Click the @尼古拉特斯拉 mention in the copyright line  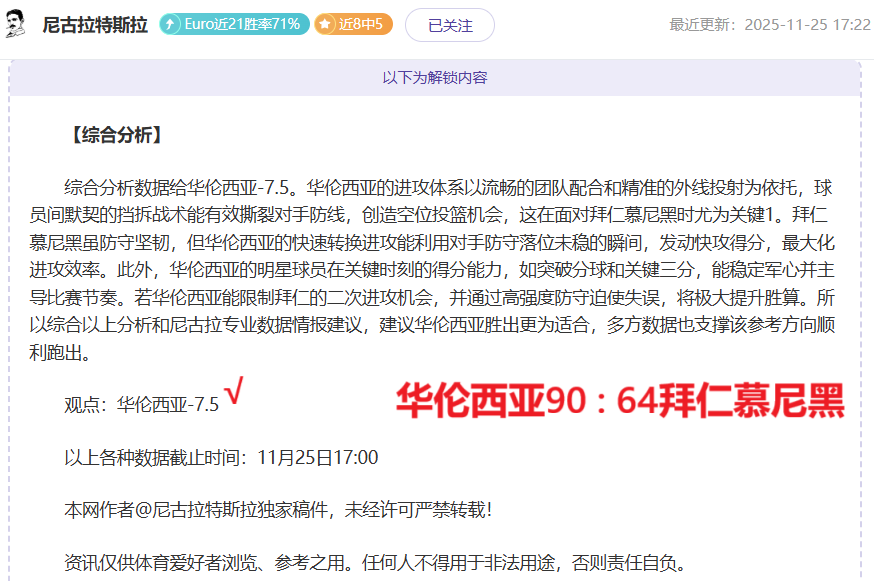click(x=189, y=510)
